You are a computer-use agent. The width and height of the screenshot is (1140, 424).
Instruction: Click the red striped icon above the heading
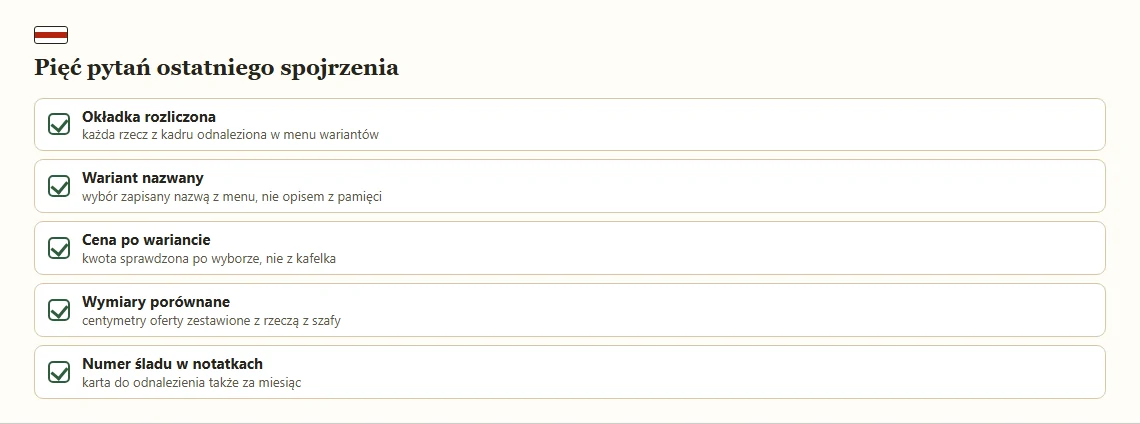coord(51,35)
